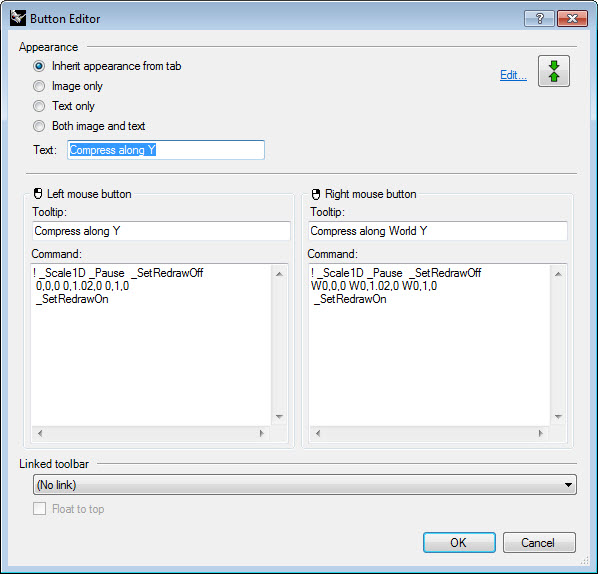Click right arrow of left command horizontal scrollbar

click(262, 433)
